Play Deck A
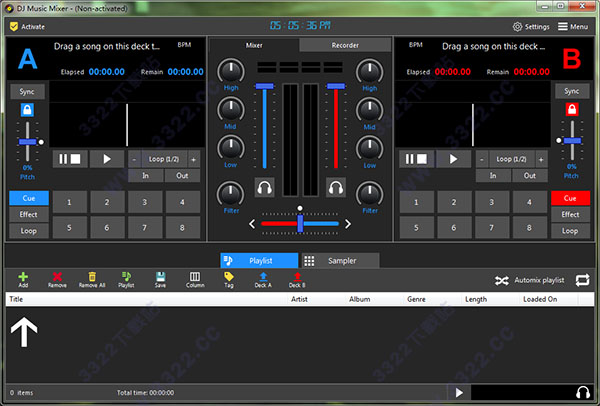The width and height of the screenshot is (600, 406). (x=107, y=159)
